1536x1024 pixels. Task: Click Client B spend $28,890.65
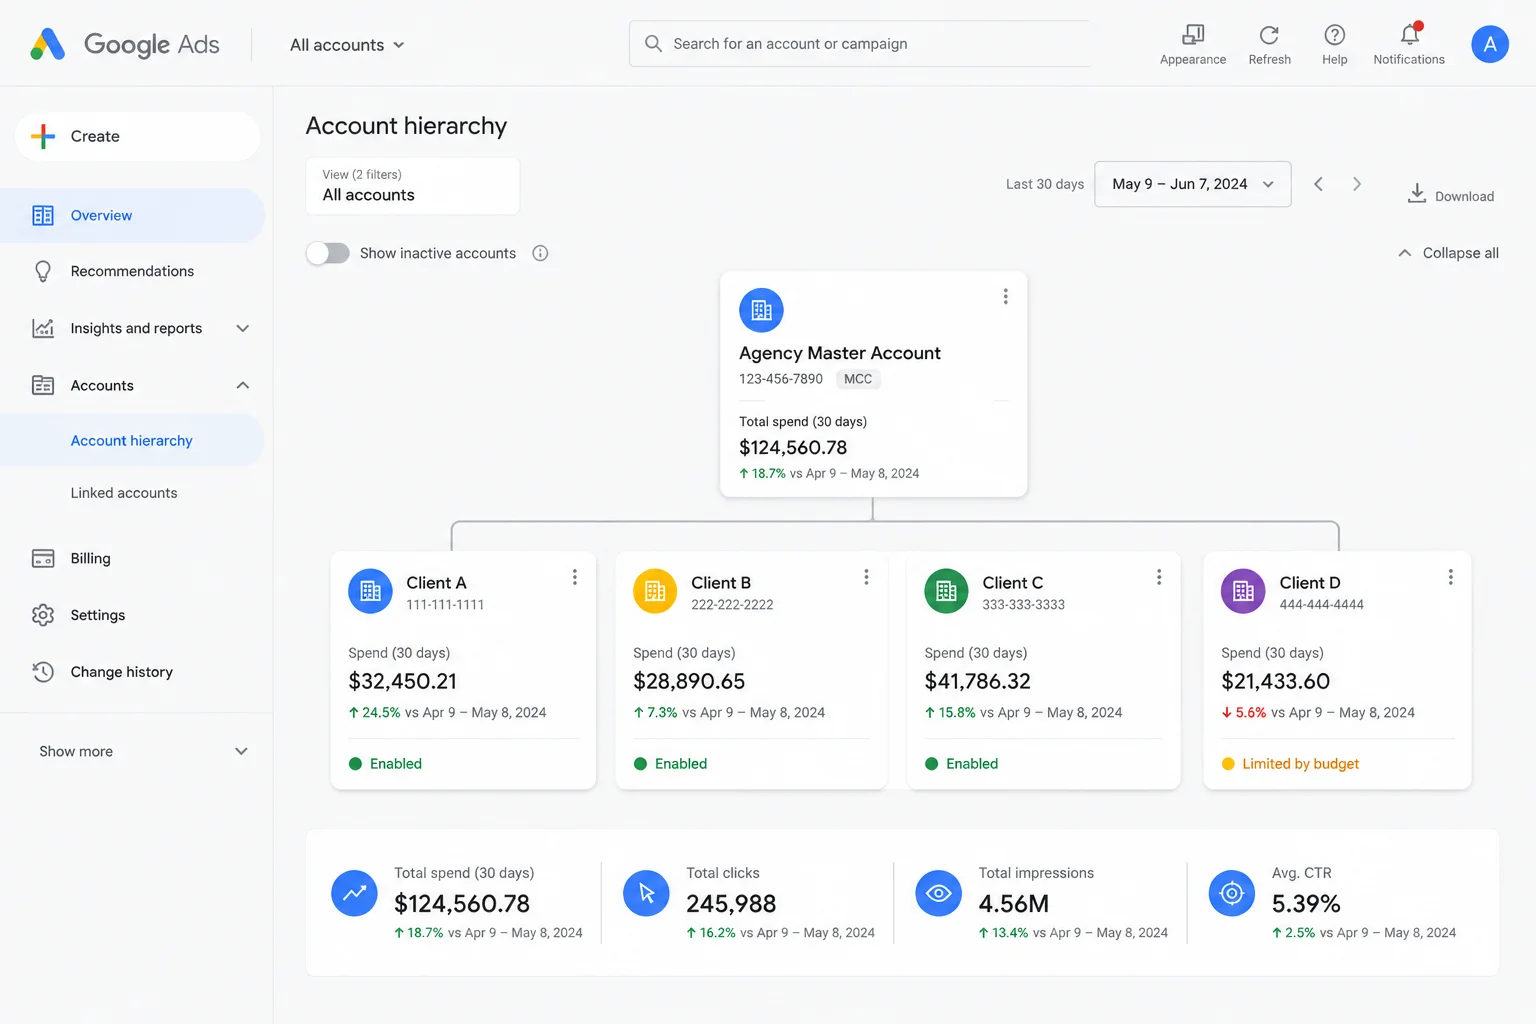coord(689,681)
